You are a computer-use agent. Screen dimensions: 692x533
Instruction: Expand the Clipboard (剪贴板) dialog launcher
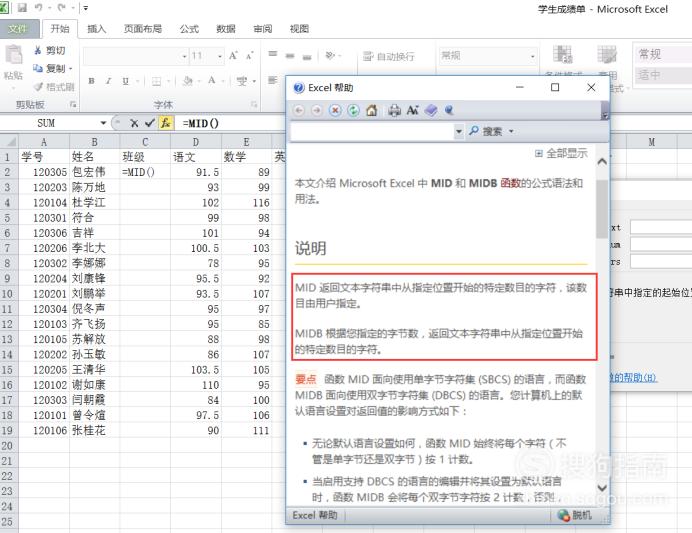[x=73, y=105]
